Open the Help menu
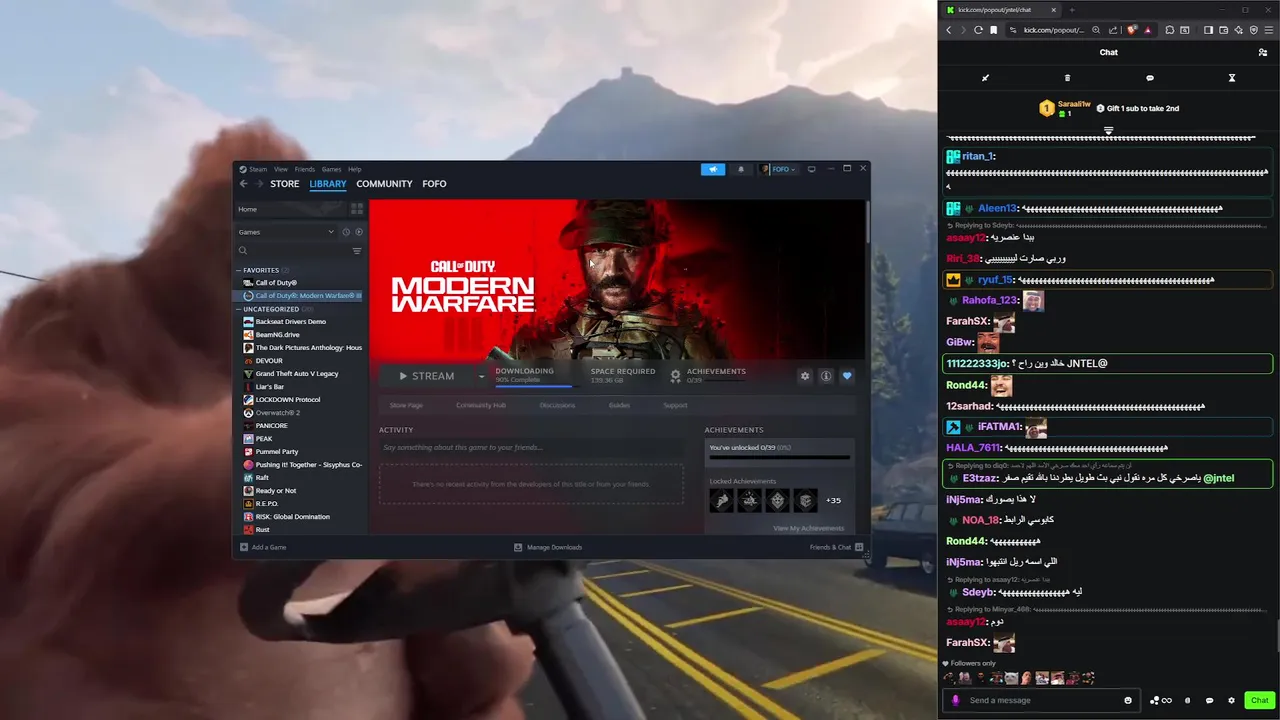Screen dimensions: 1280x720 (x=355, y=169)
